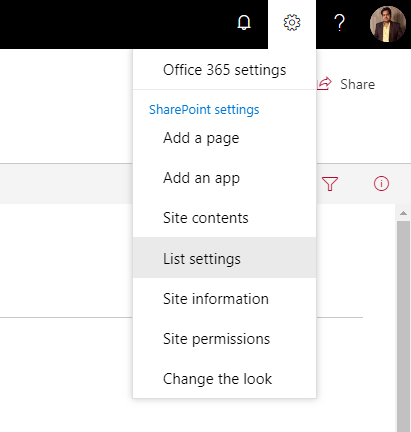Open the help question mark
411x432 pixels.
click(x=339, y=23)
